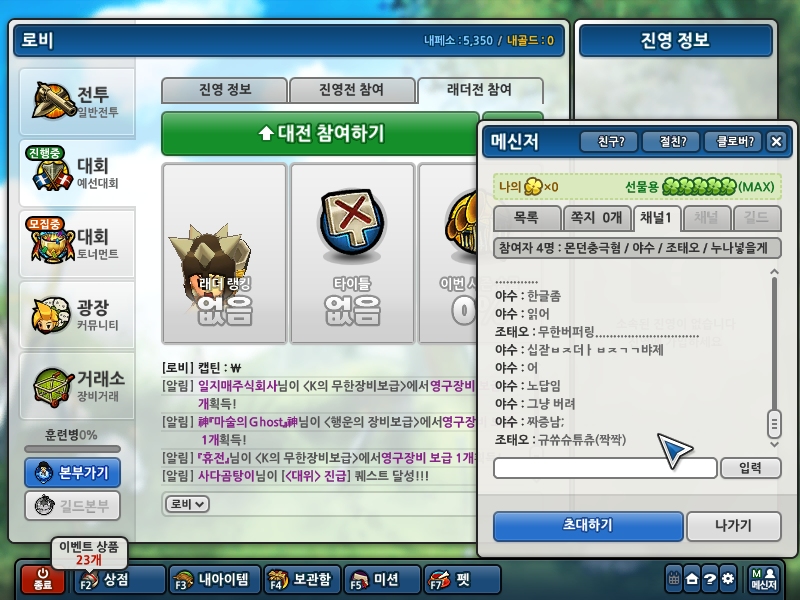Click the calendar icon in bottom bar
The image size is (800, 600).
click(673, 579)
